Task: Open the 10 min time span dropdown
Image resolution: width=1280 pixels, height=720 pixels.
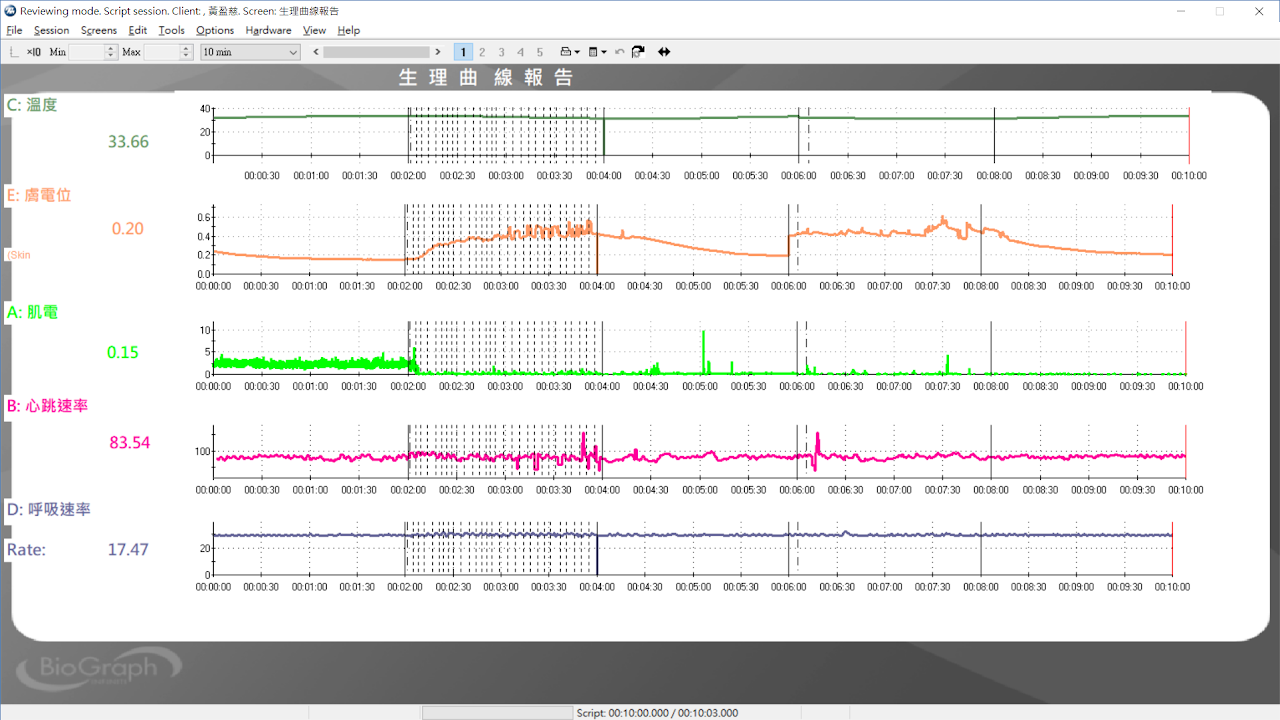Action: coord(250,52)
